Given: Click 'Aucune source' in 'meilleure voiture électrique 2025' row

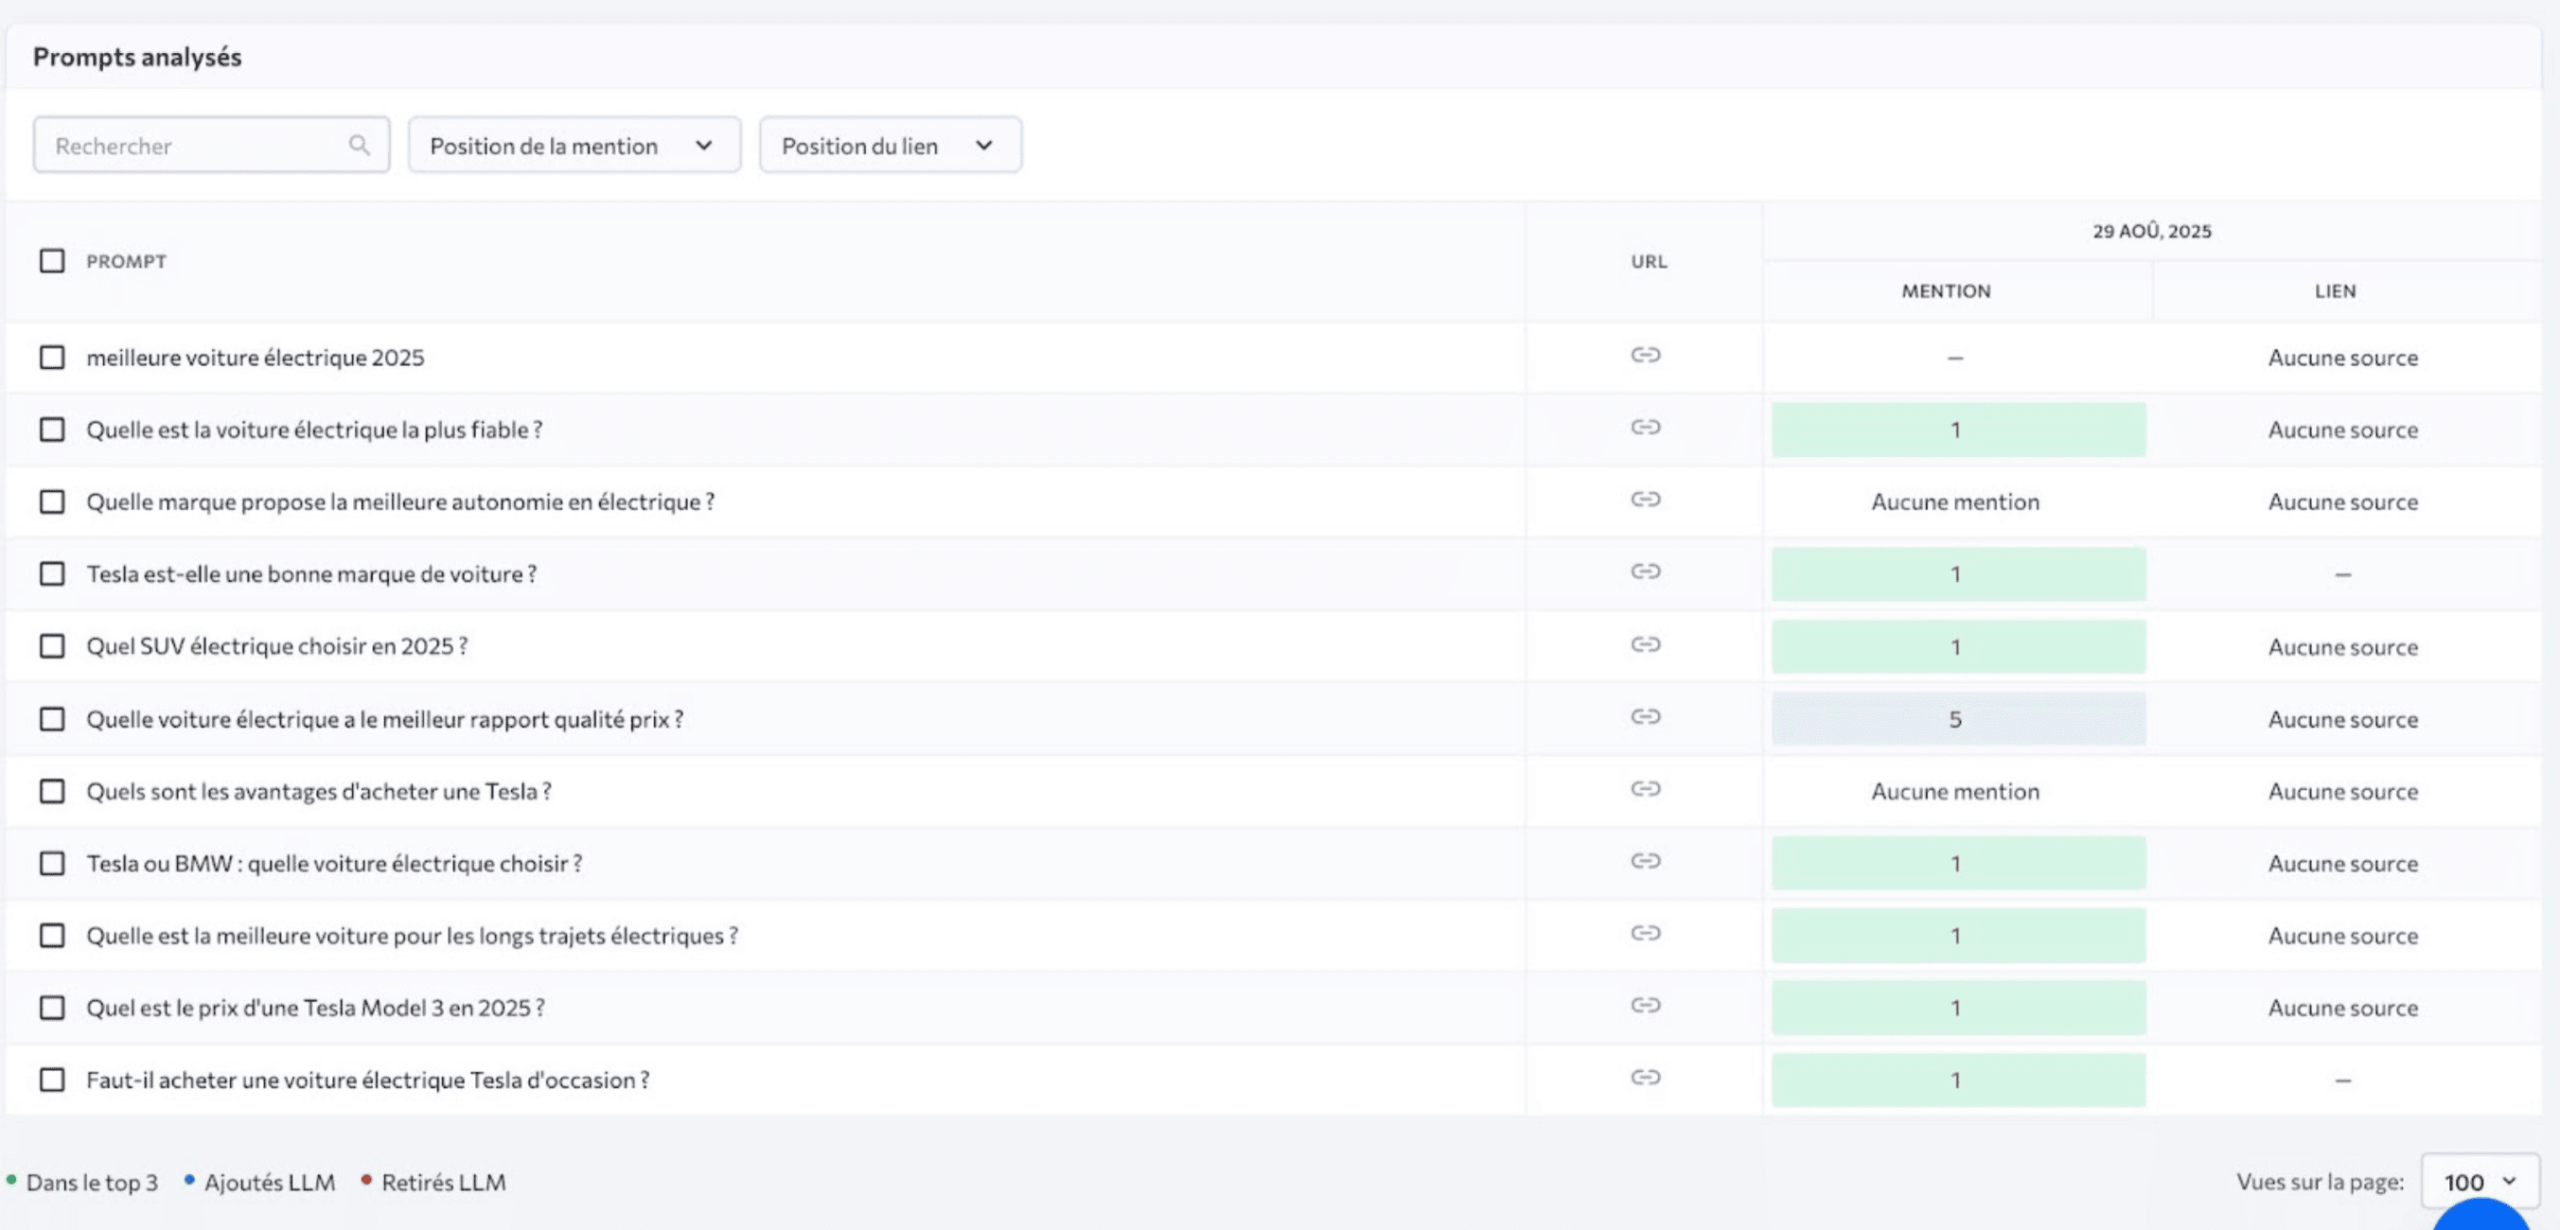Looking at the screenshot, I should pyautogui.click(x=2343, y=357).
